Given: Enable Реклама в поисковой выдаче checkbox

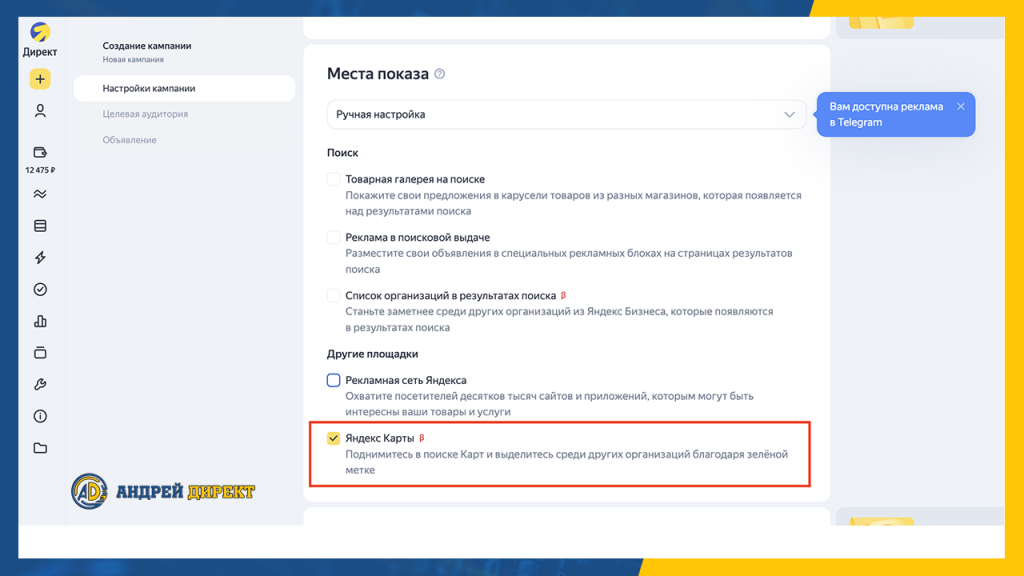Looking at the screenshot, I should (333, 237).
